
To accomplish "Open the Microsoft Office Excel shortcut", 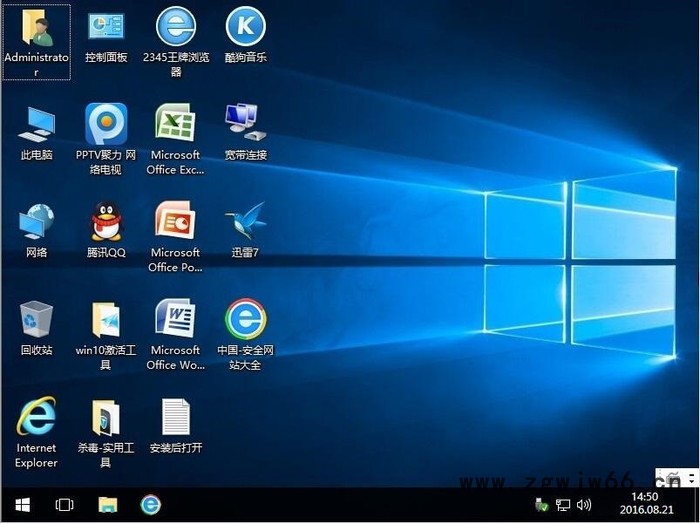I will tap(176, 124).
